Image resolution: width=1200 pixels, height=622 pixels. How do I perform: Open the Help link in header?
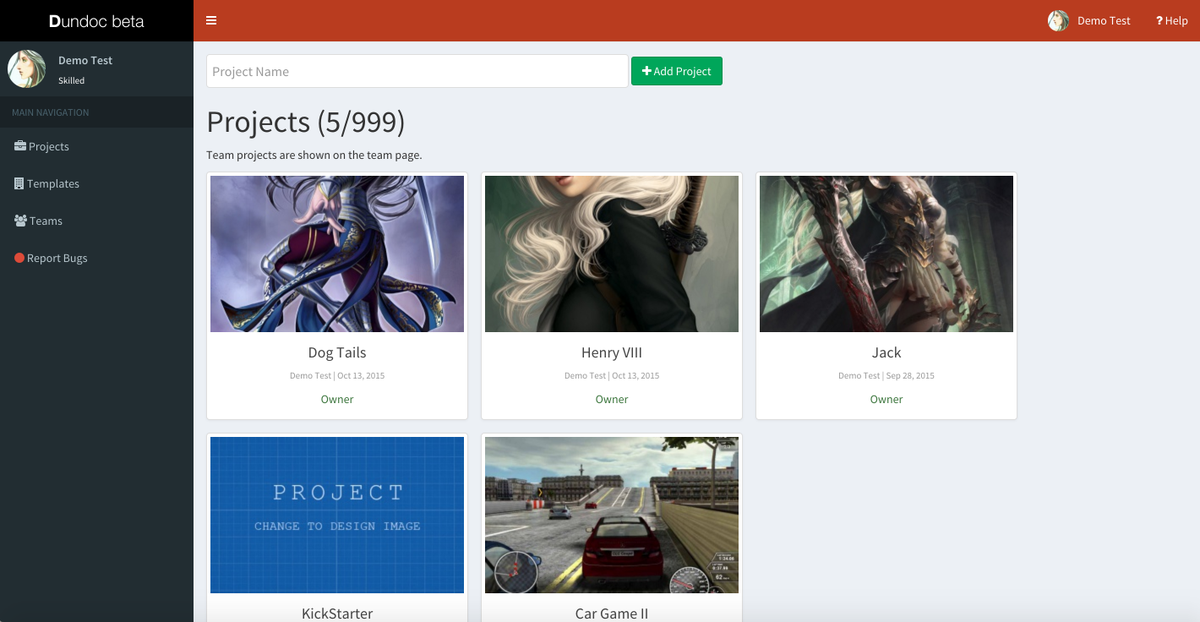[1171, 20]
